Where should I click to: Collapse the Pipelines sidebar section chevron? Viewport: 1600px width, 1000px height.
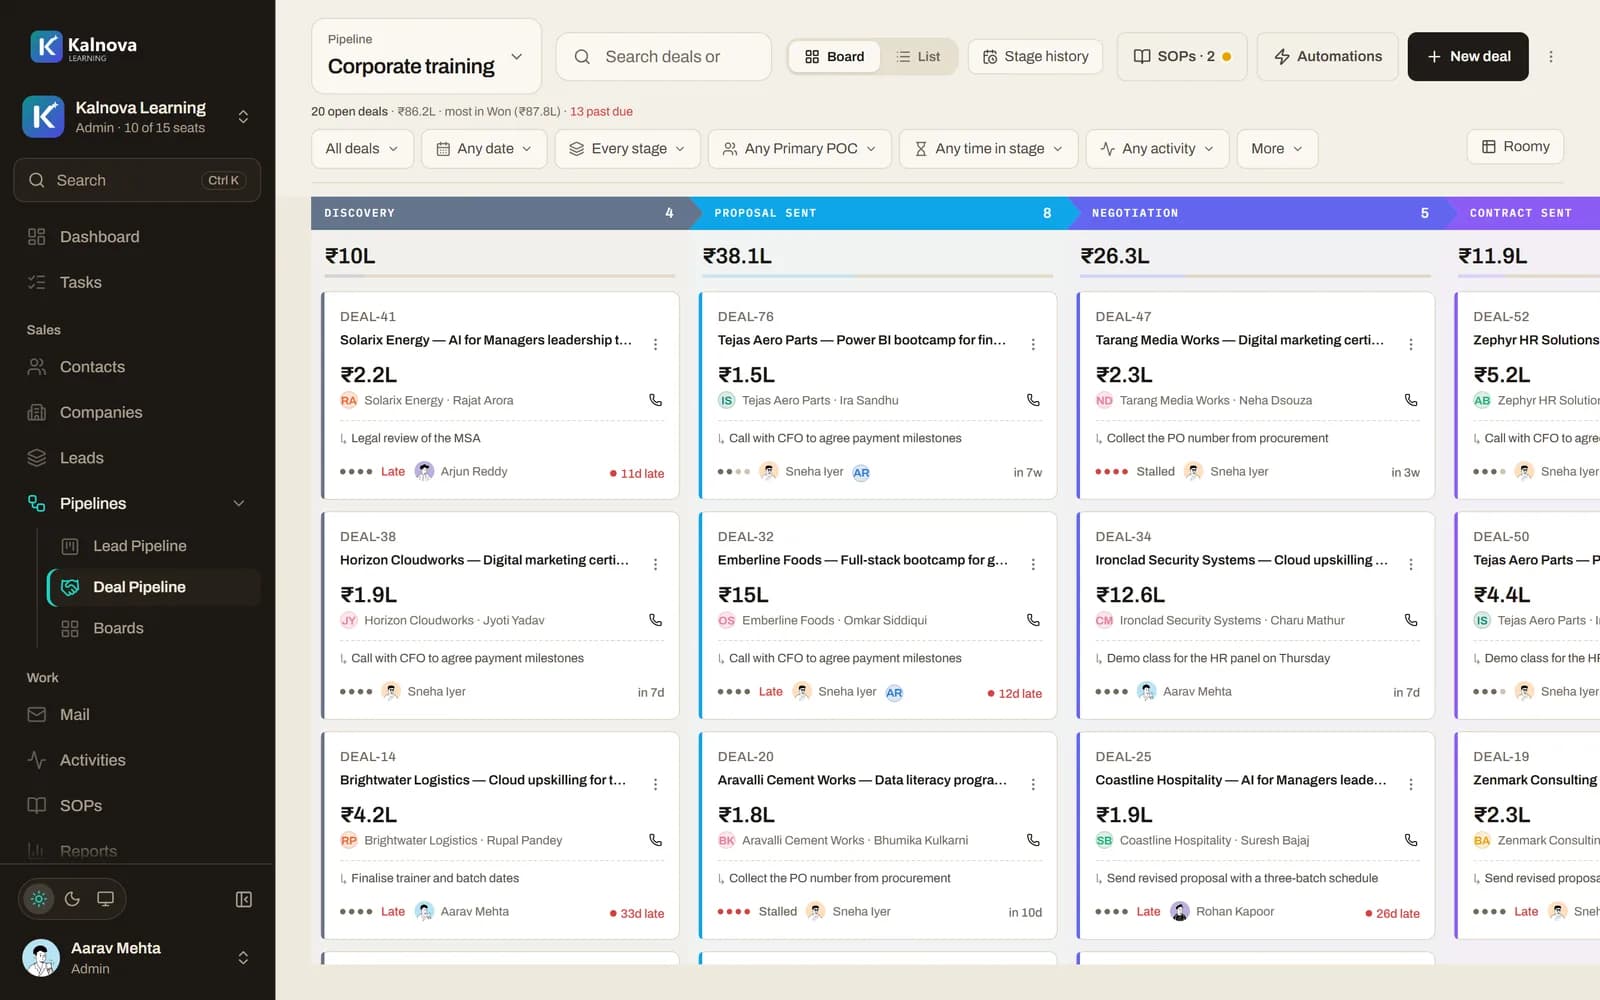pos(239,504)
